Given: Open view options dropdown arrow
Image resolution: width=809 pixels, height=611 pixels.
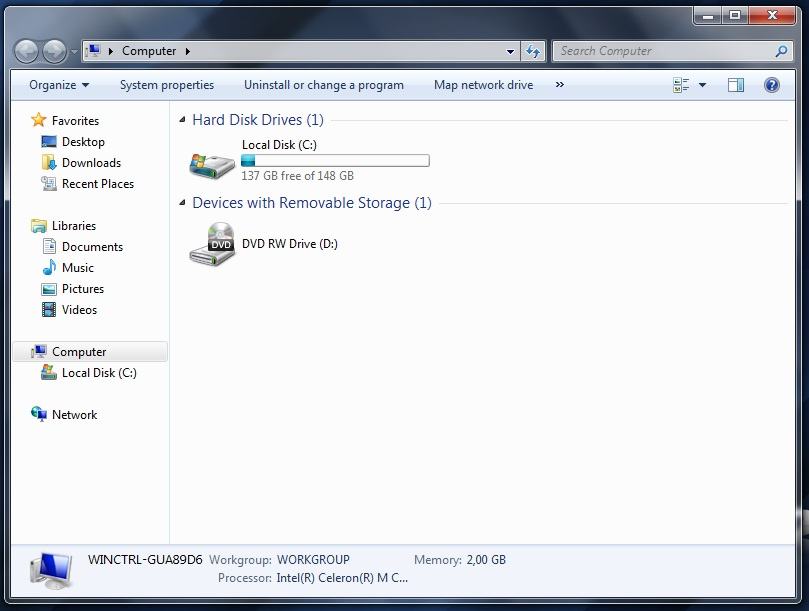Looking at the screenshot, I should tap(702, 85).
